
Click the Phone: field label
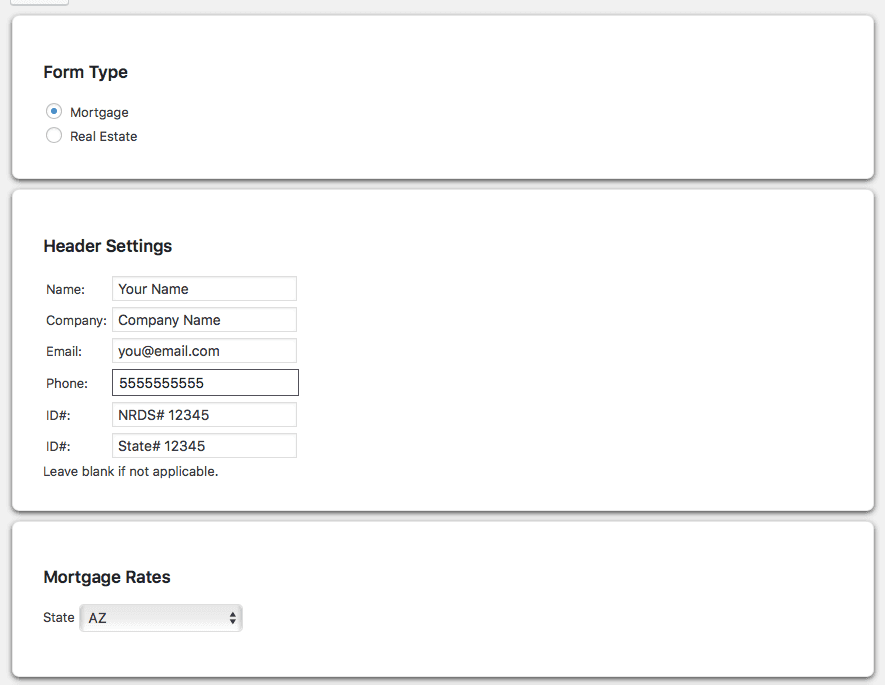(x=67, y=383)
